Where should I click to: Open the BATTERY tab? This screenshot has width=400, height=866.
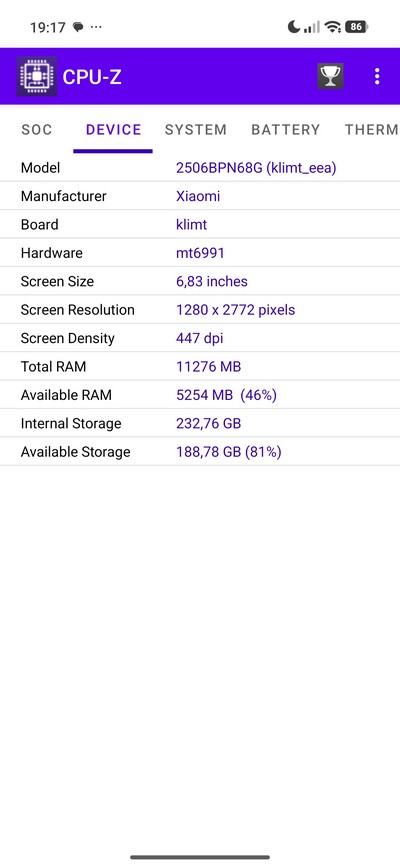[x=286, y=130]
